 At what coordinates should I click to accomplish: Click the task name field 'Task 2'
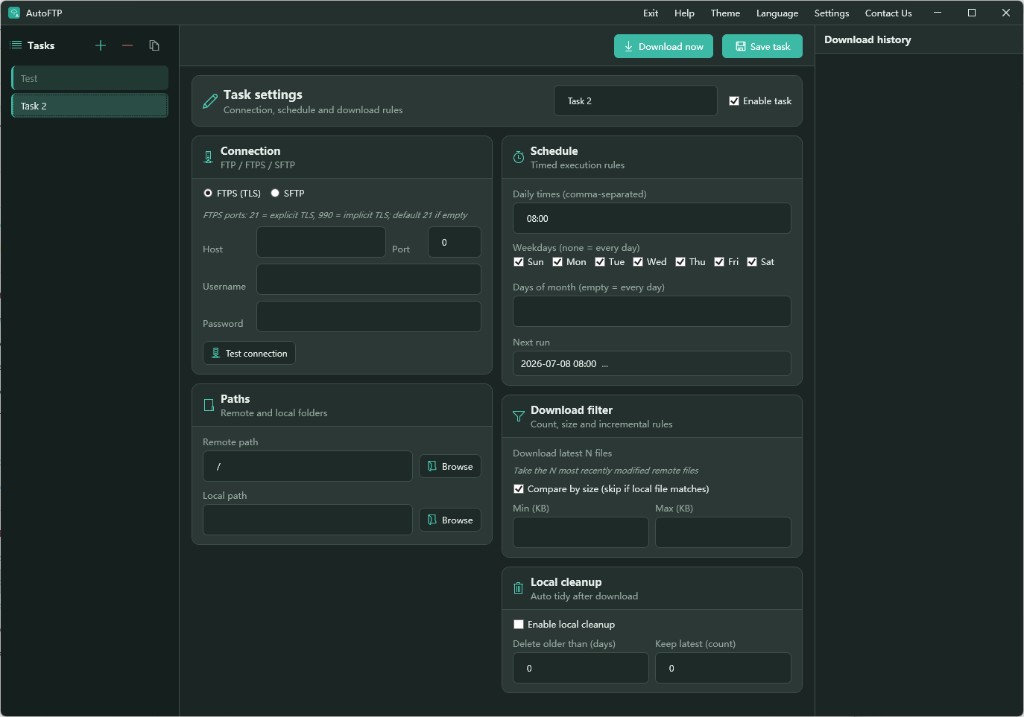point(635,101)
